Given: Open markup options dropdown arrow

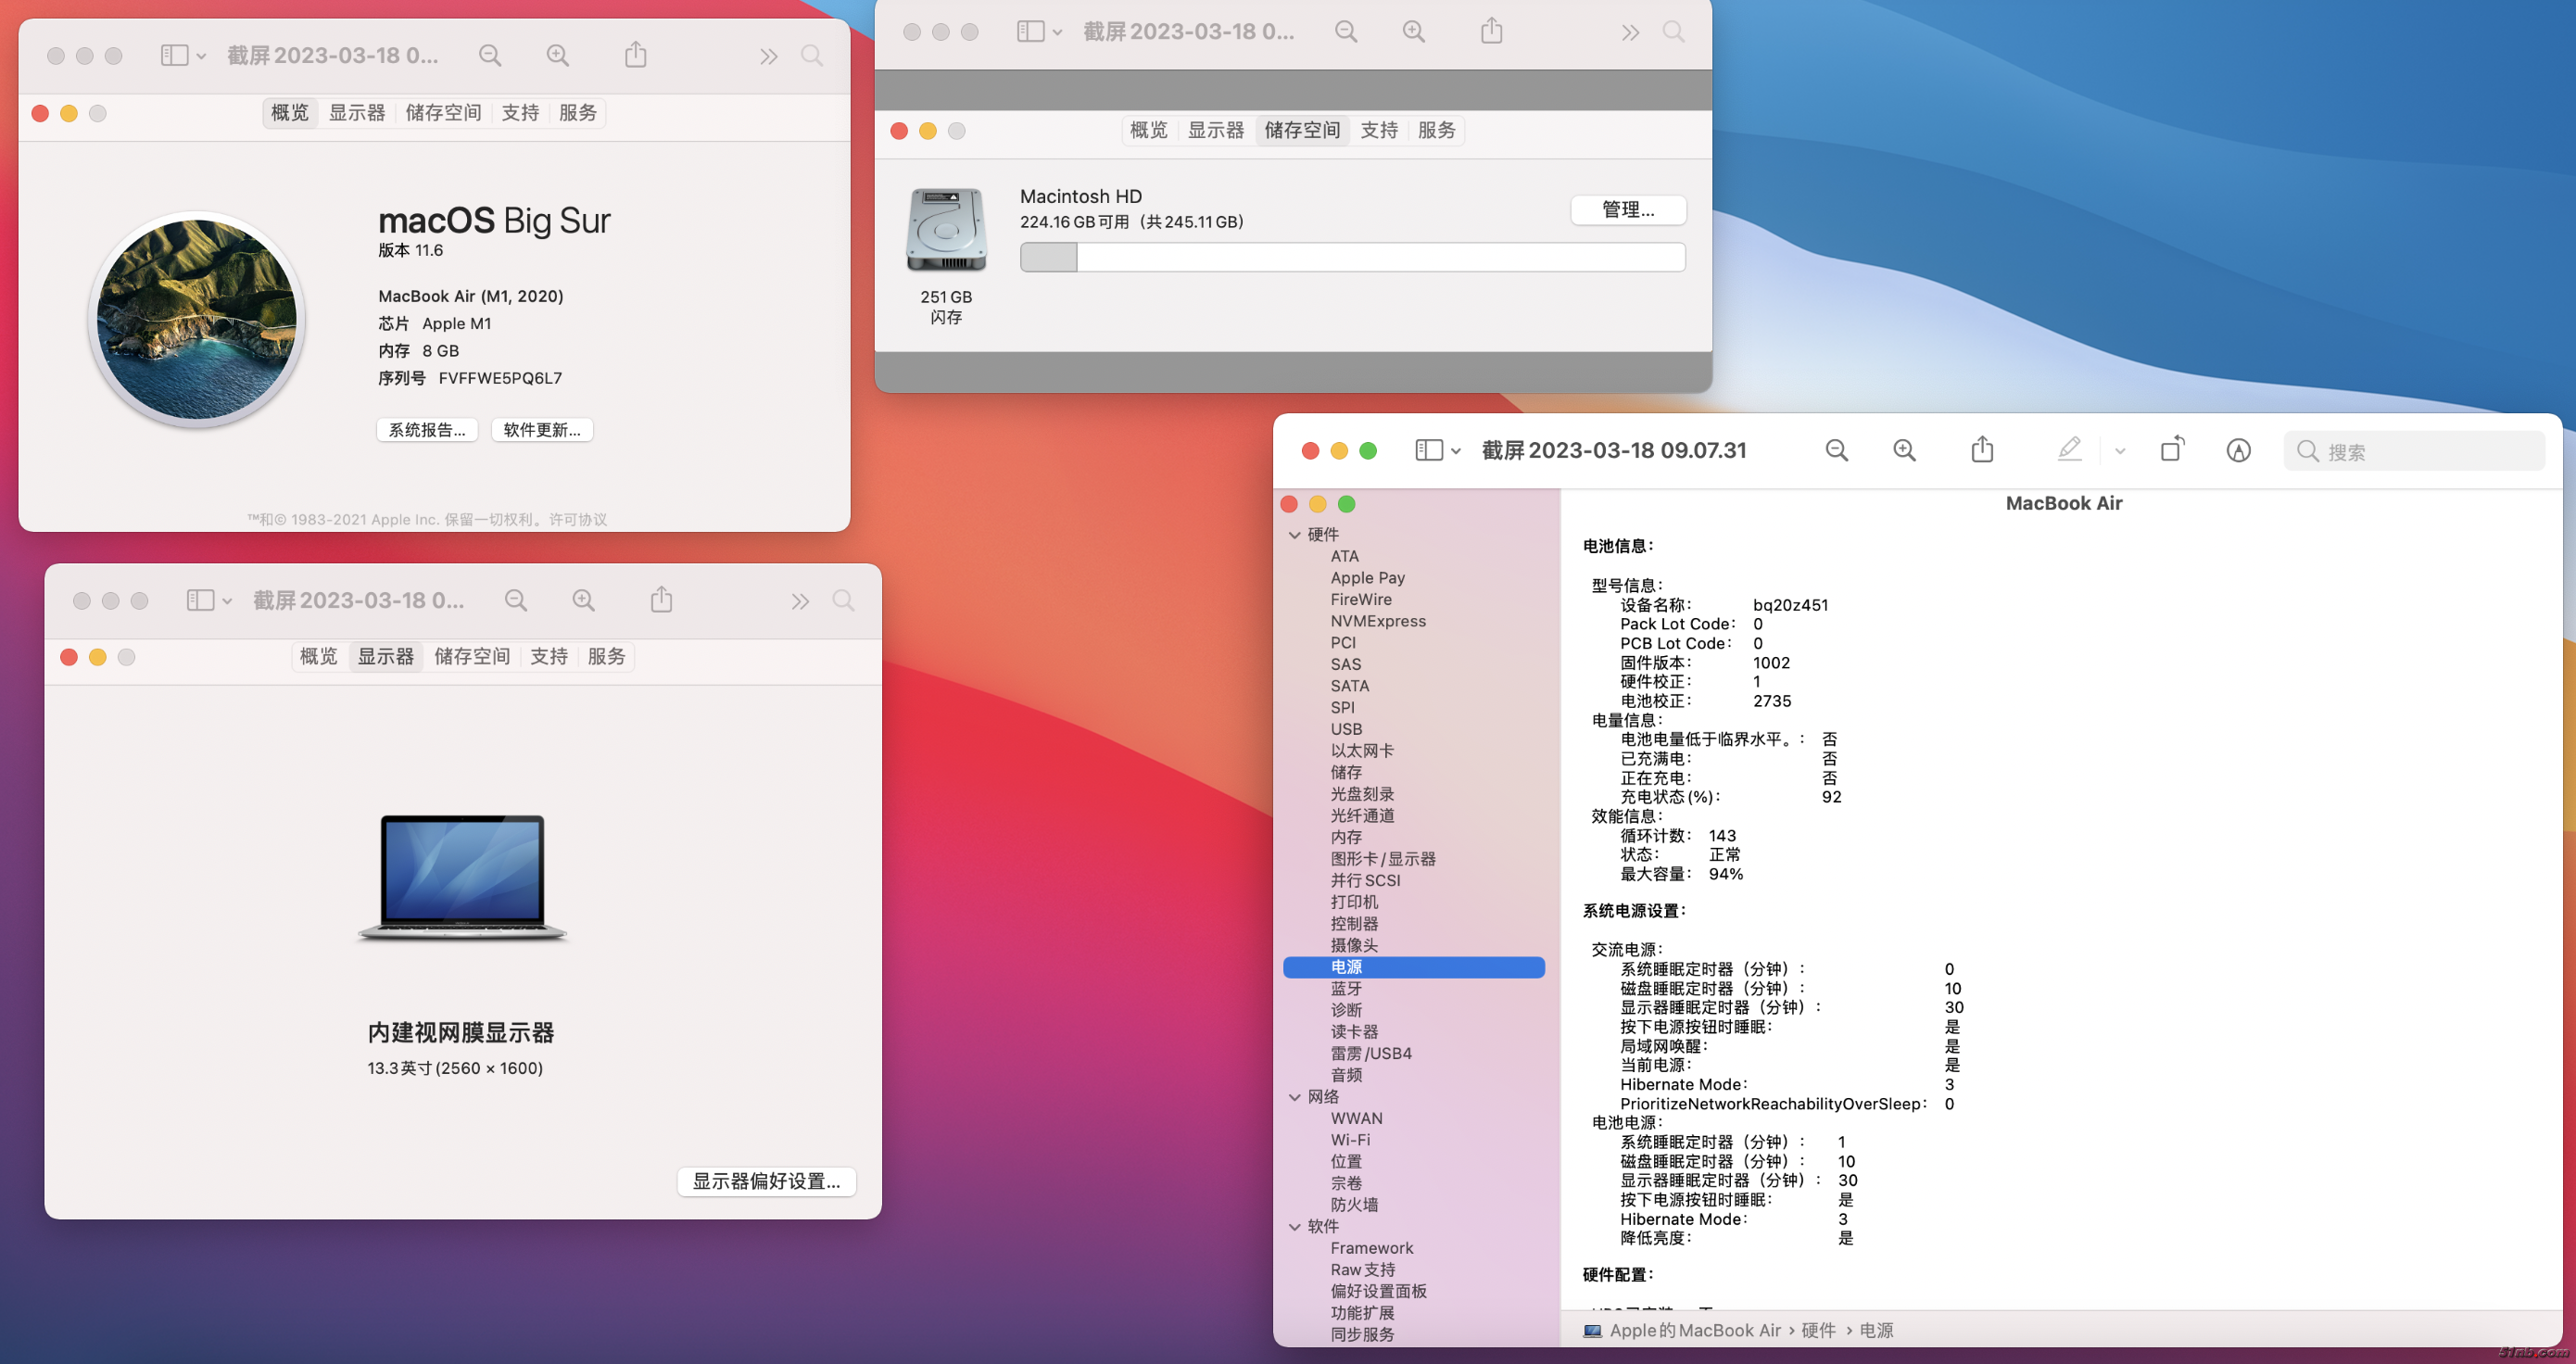Looking at the screenshot, I should (x=2119, y=452).
